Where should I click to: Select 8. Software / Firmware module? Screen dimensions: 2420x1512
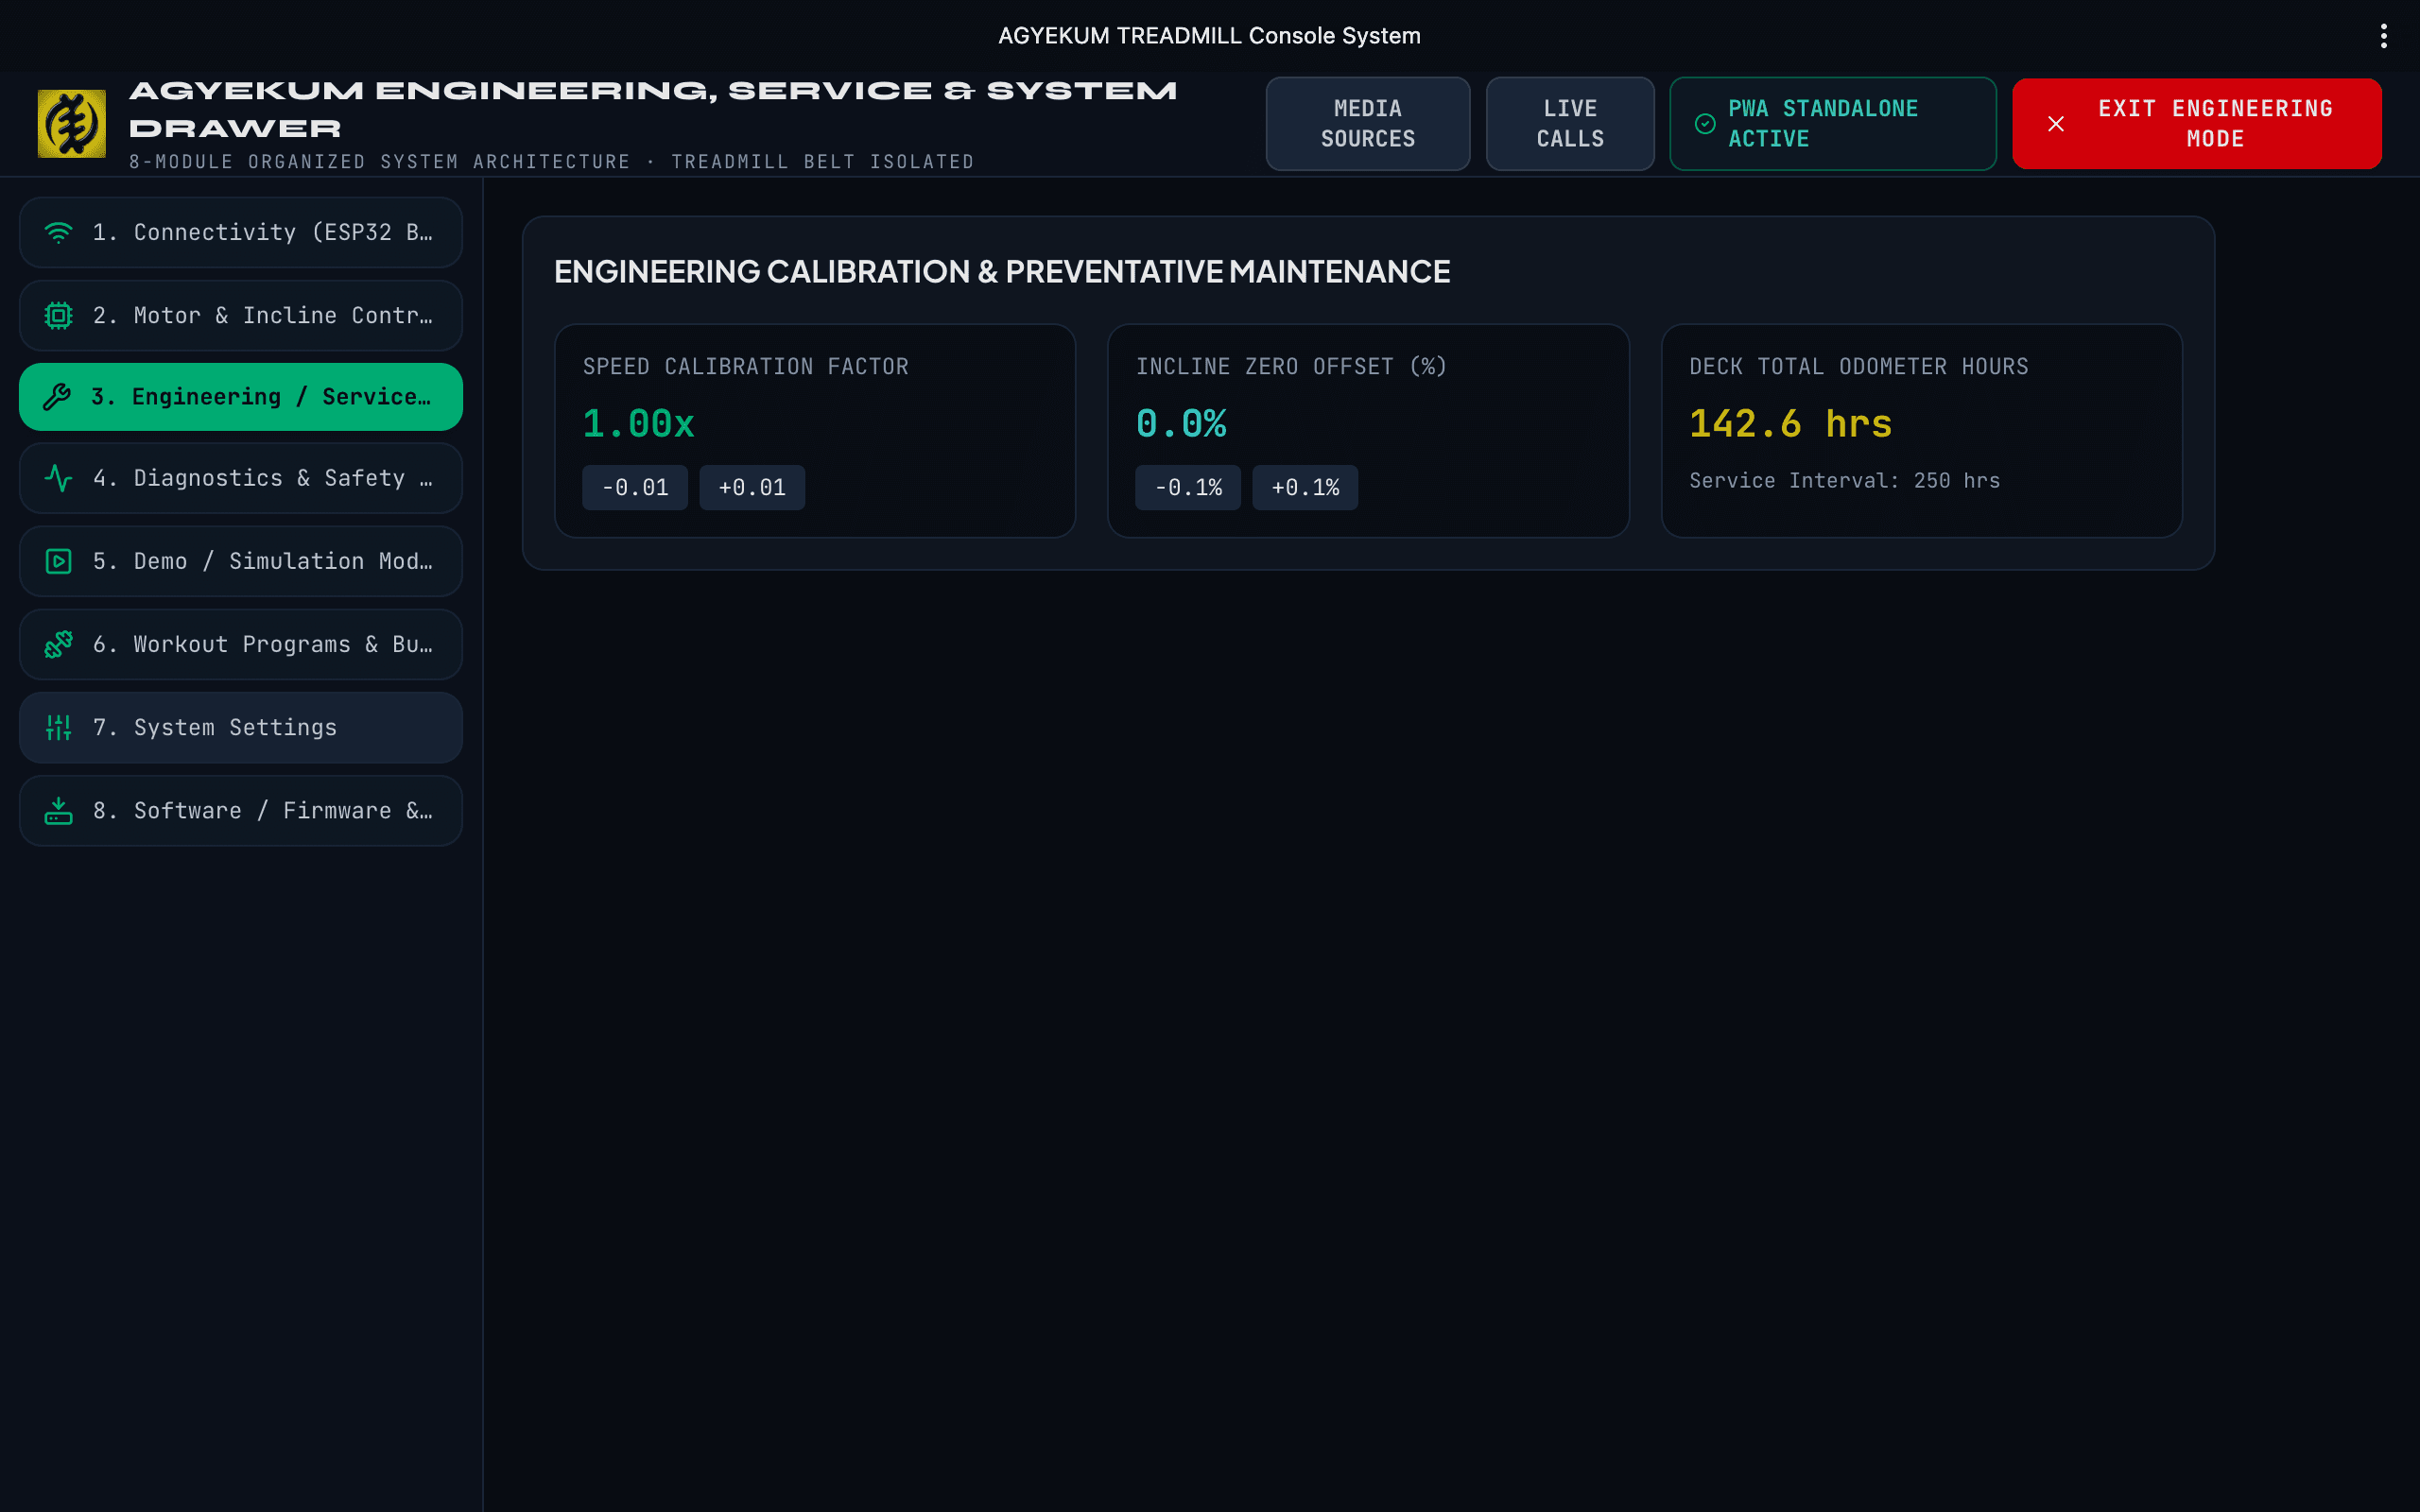point(241,810)
